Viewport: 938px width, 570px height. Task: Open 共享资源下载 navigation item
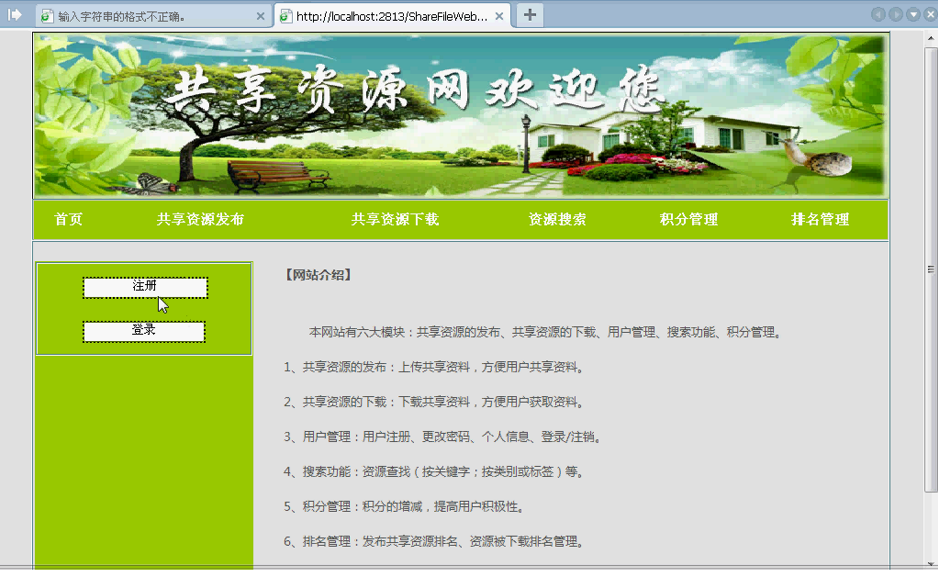[395, 220]
